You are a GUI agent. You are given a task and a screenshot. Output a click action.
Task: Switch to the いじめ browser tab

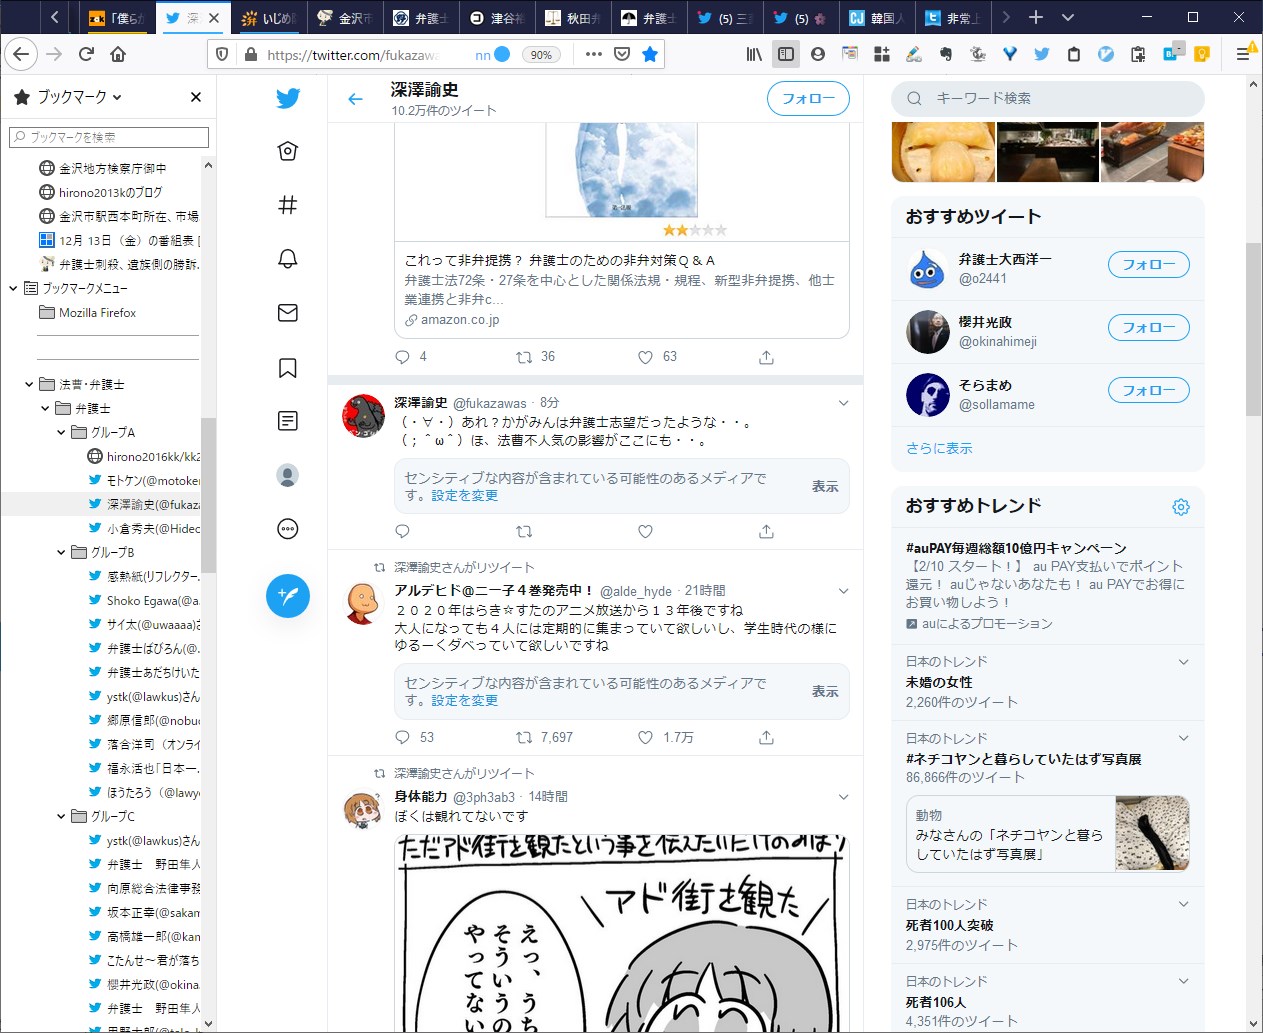(x=268, y=18)
